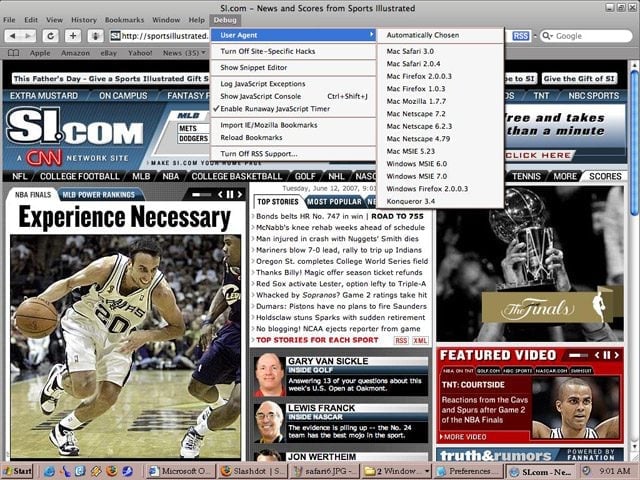Click the XML feed badge under Top Stories
This screenshot has width=640, height=480.
click(x=420, y=340)
